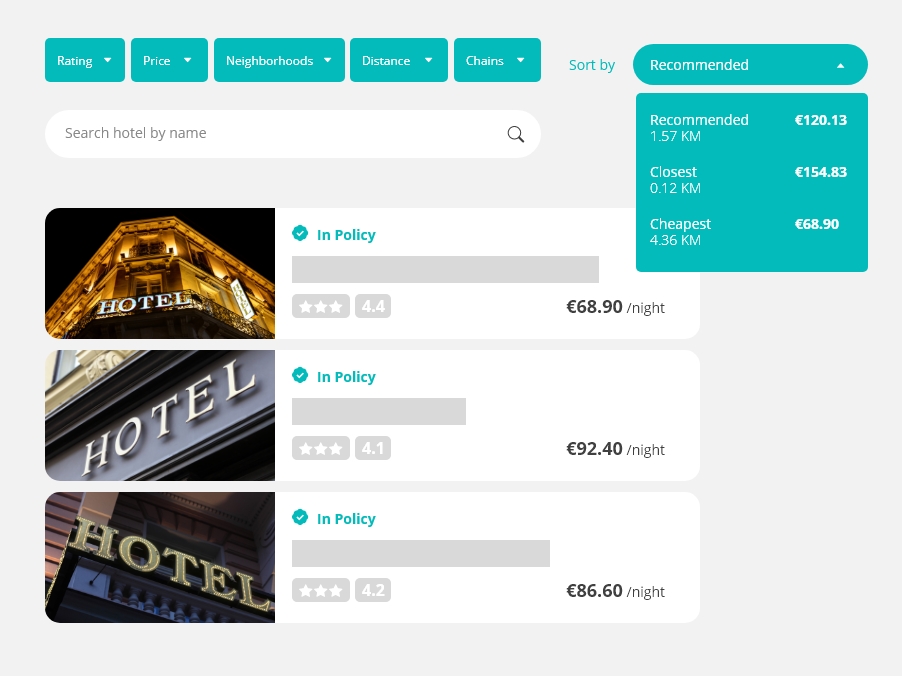Click the 4.4 rating score badge
Image resolution: width=902 pixels, height=676 pixels.
click(x=372, y=306)
